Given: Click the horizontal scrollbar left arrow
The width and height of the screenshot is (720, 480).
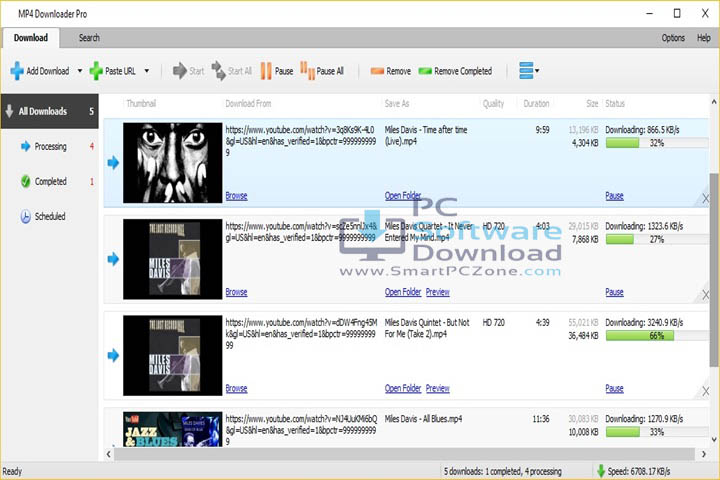Looking at the screenshot, I should (108, 454).
